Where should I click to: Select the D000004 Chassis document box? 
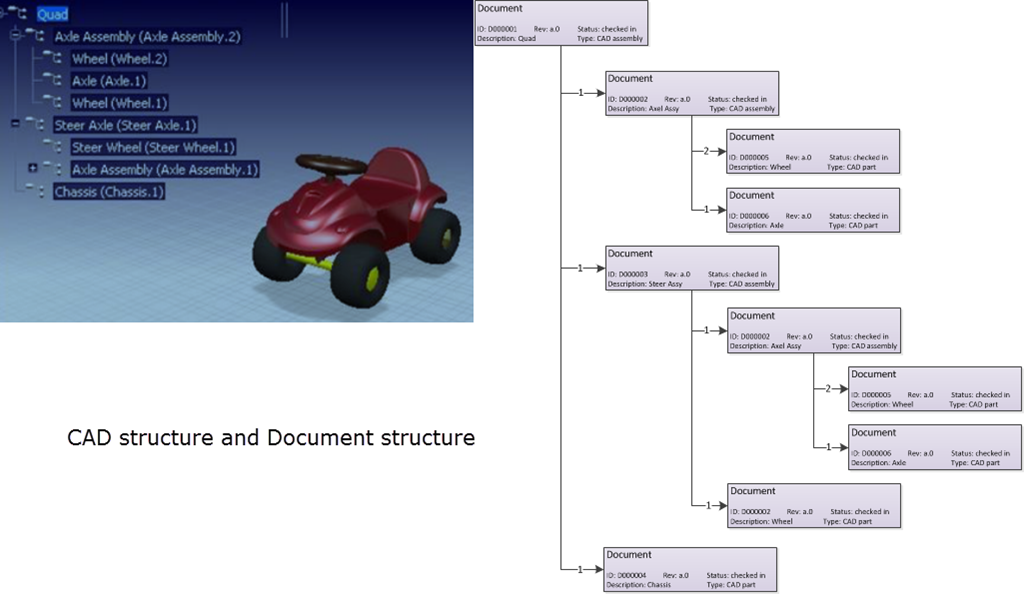(690, 569)
